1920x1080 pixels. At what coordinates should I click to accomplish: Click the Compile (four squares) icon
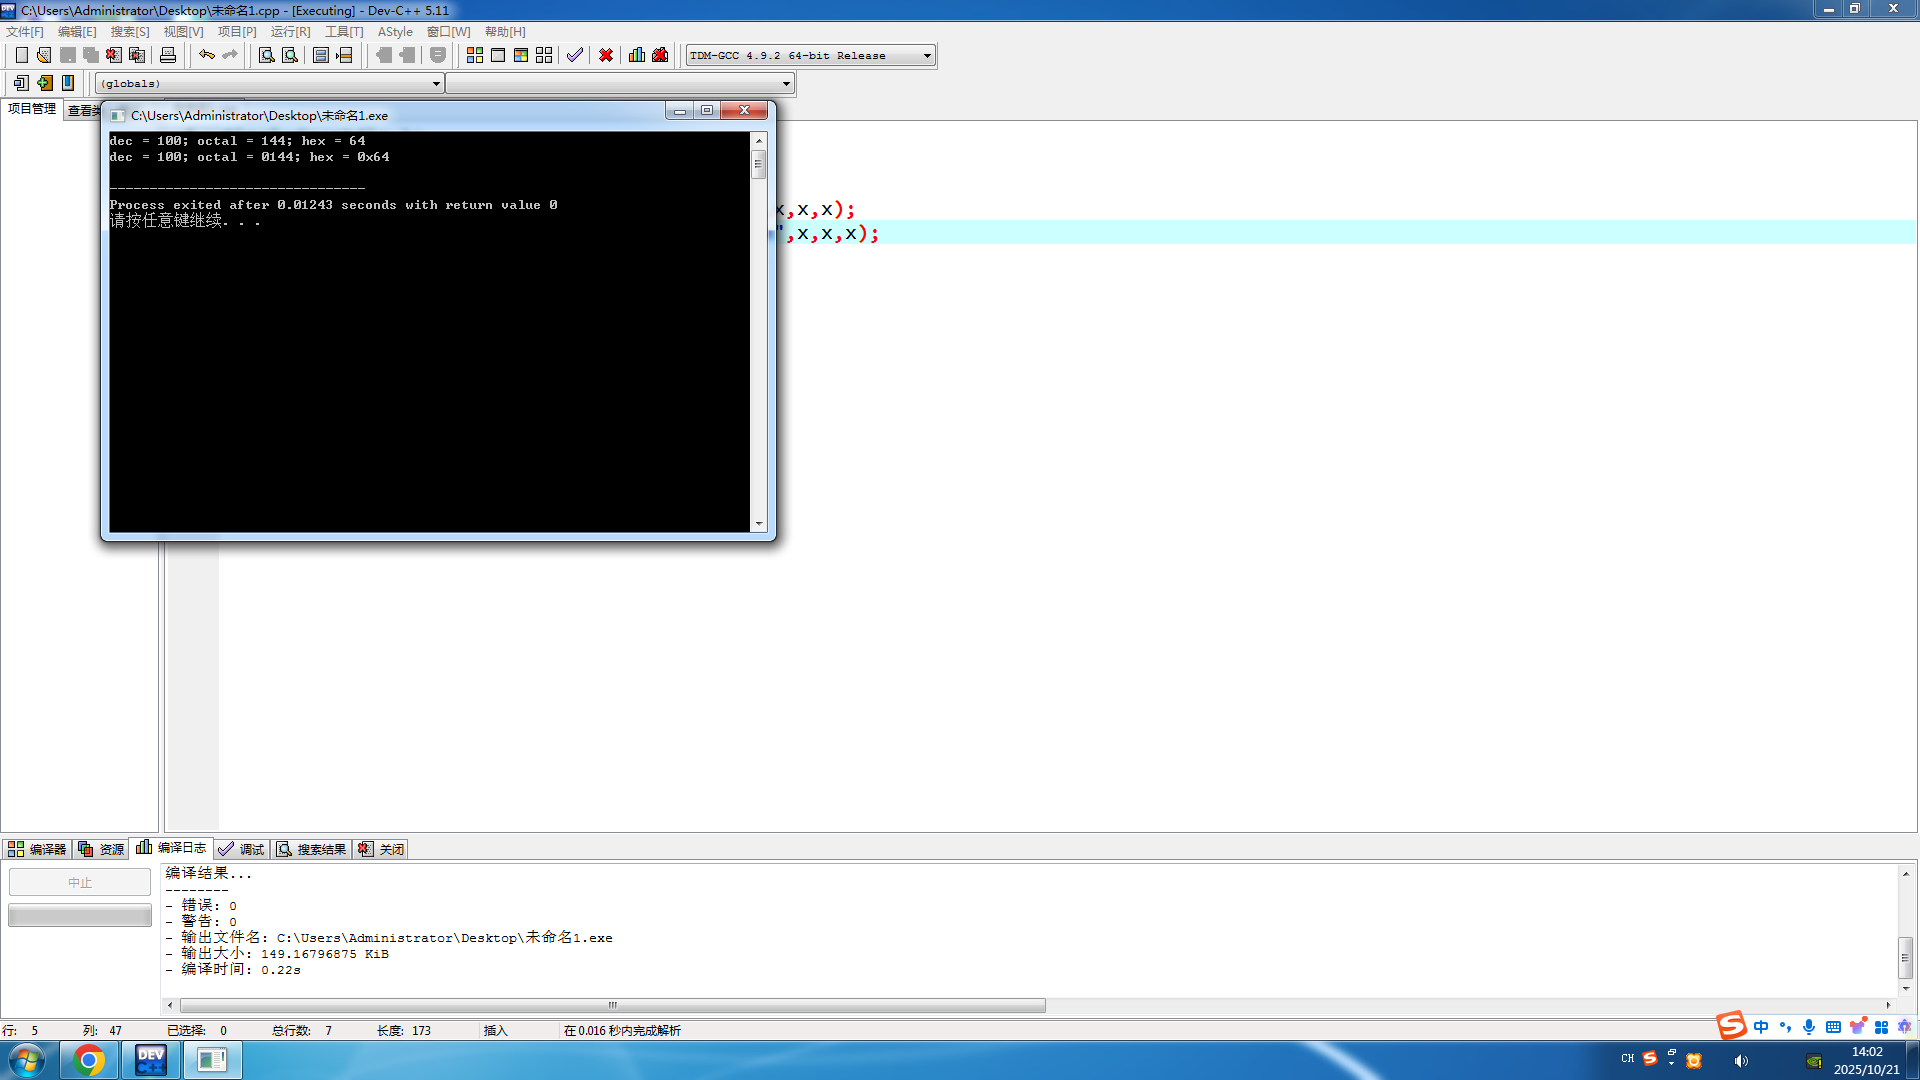pos(475,55)
